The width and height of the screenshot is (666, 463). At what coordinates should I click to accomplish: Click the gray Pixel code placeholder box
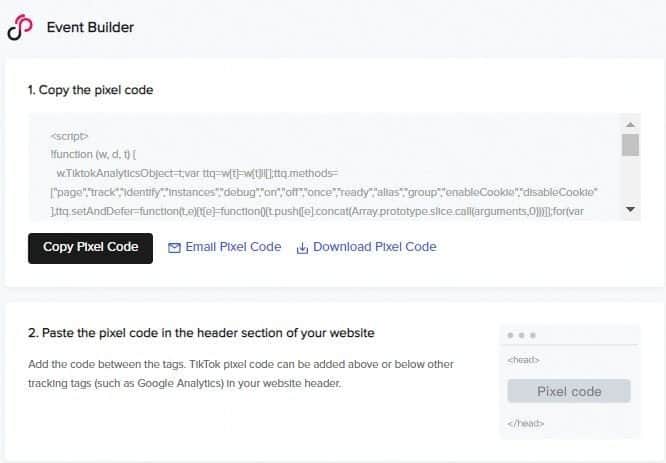pos(569,391)
